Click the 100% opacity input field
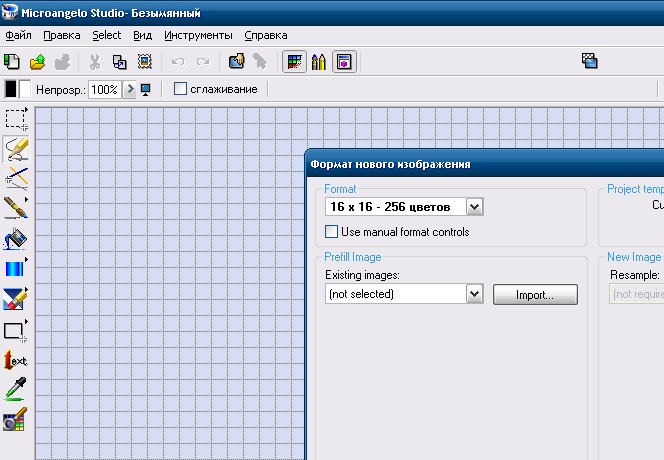Viewport: 664px width, 460px height. click(105, 90)
